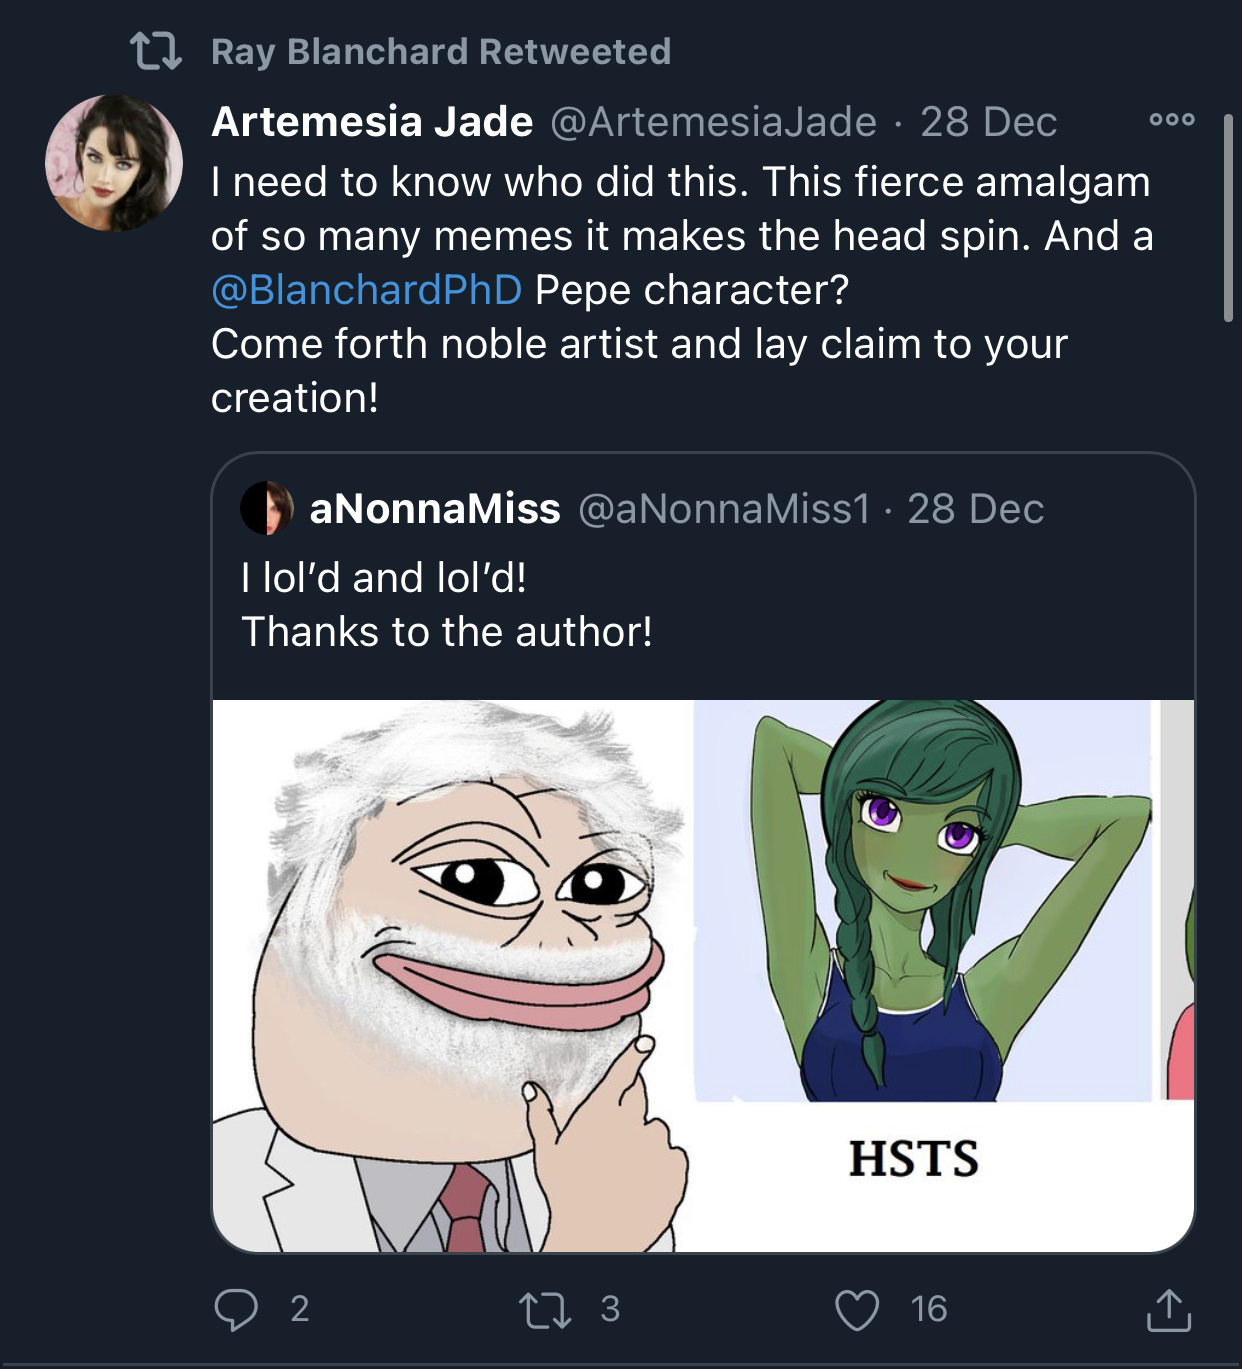Open Artemesia Jade display name

coord(372,122)
